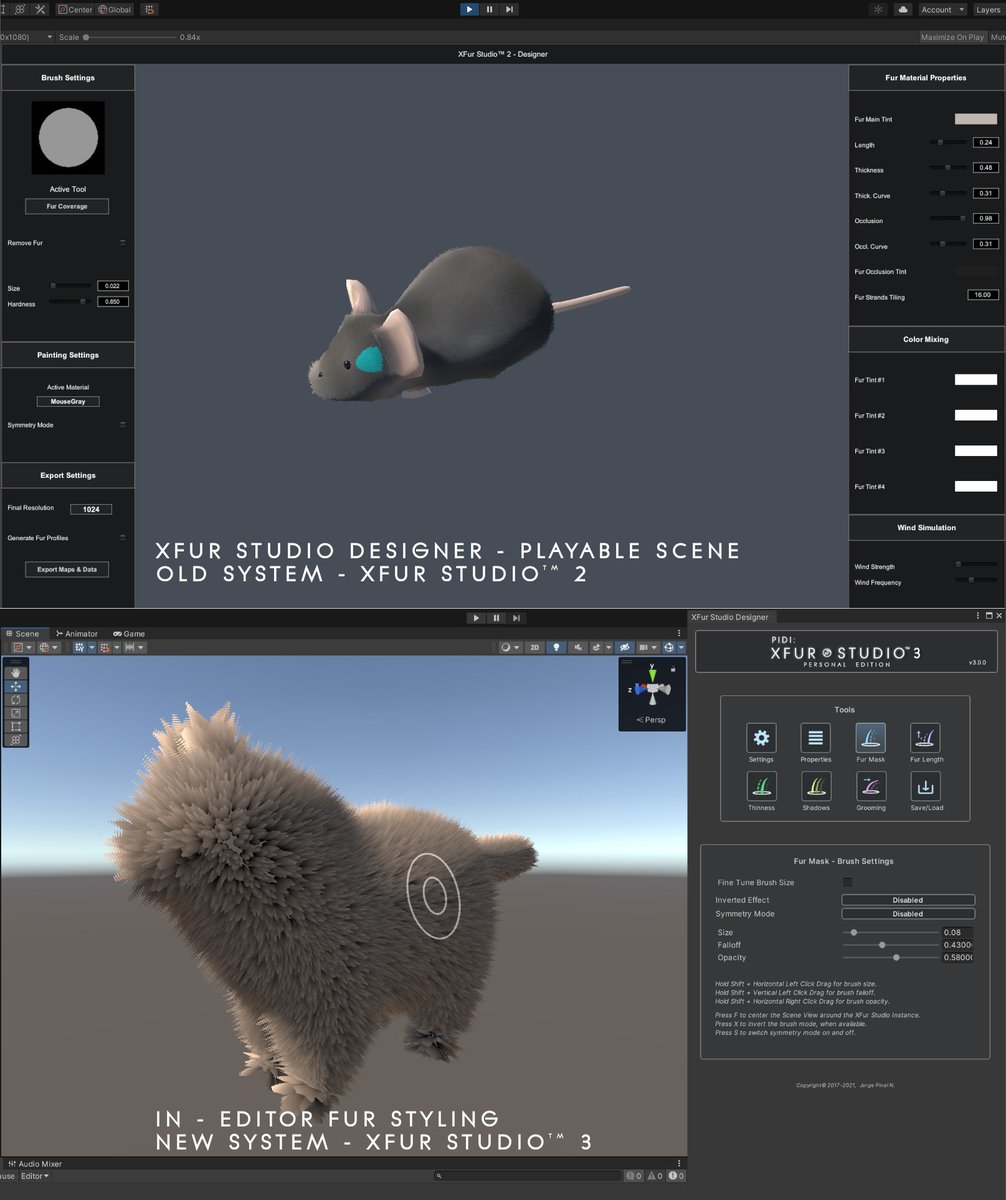Screen dimensions: 1006x1200
Task: Enable Fine Tune Brush Size checkbox
Action: pos(848,882)
